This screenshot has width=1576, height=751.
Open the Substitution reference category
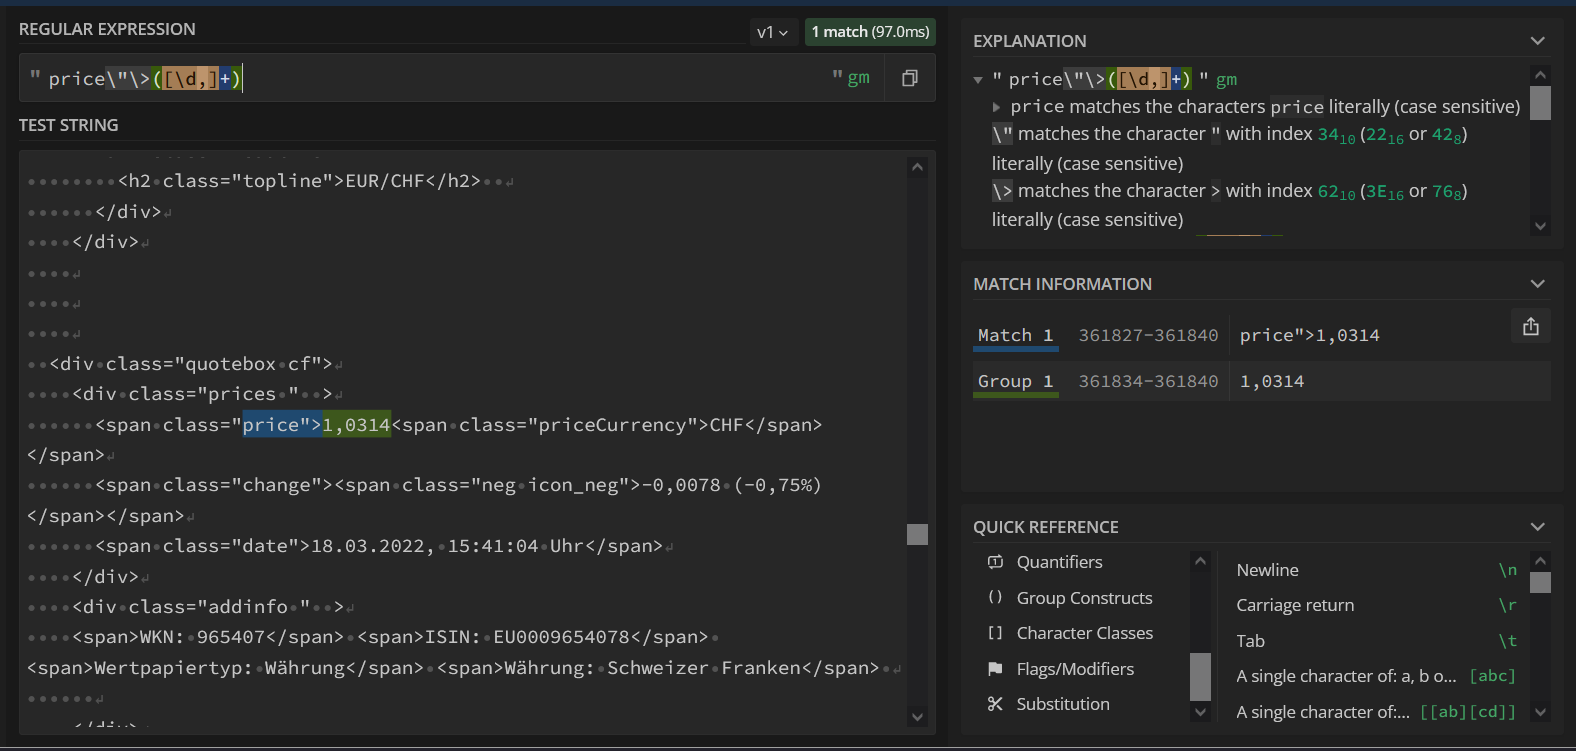1063,704
